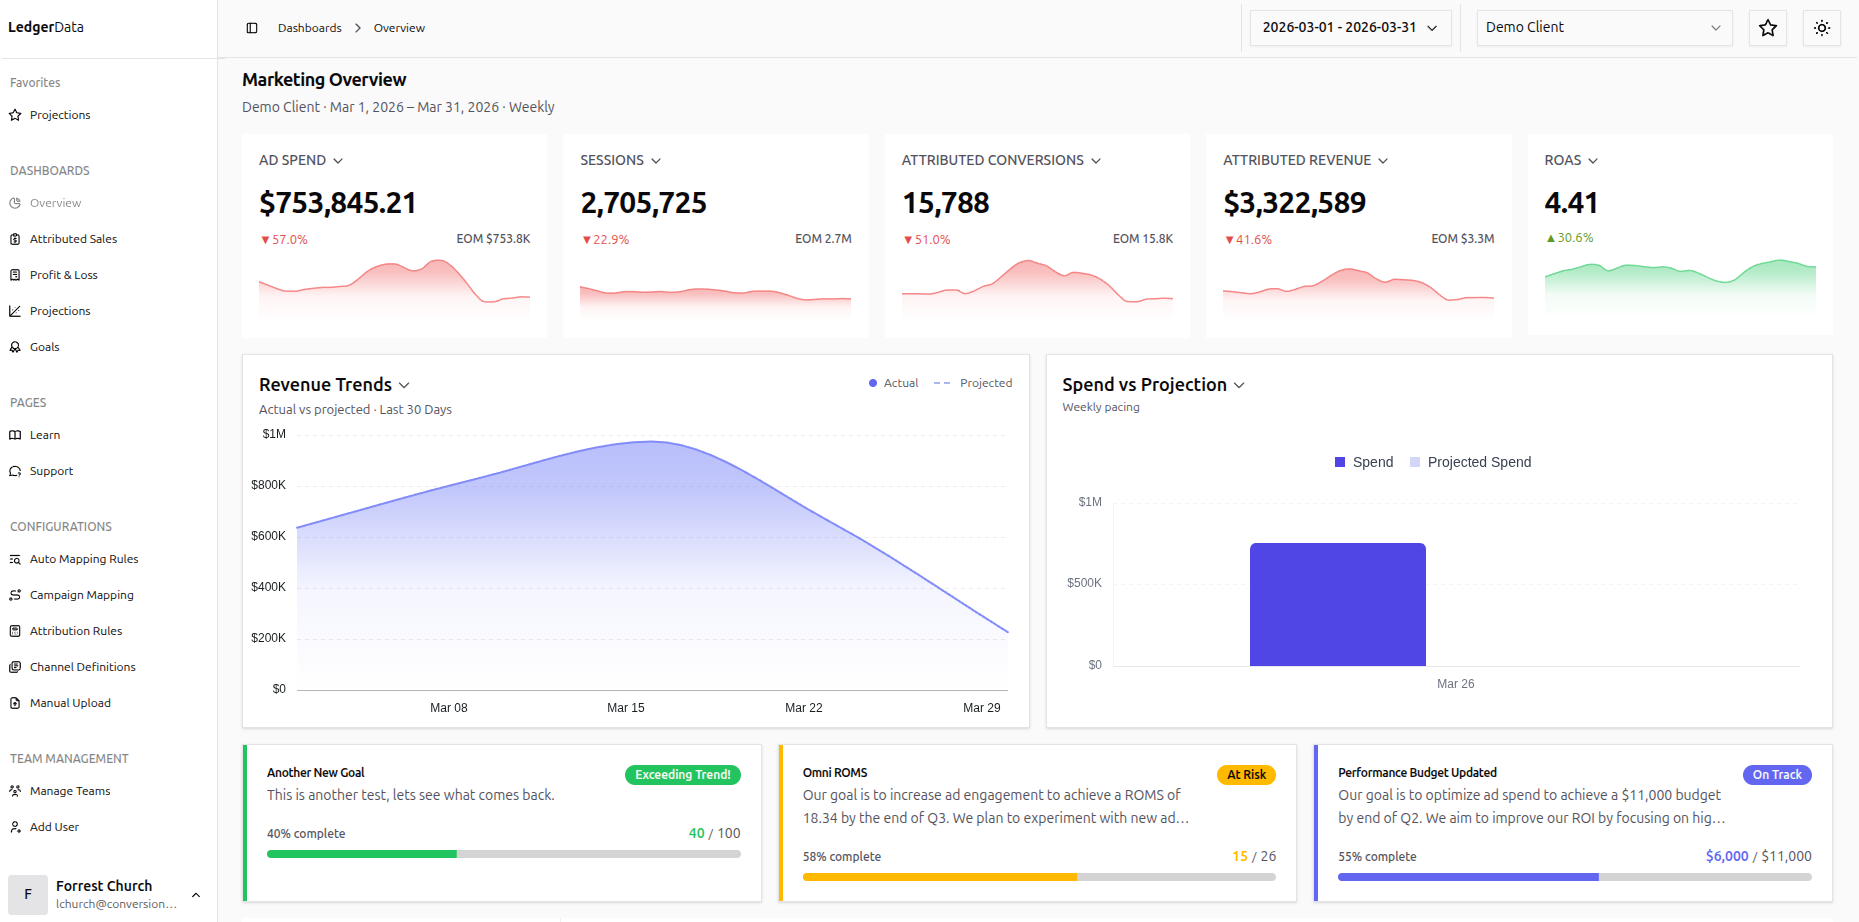The height and width of the screenshot is (922, 1859).
Task: Expand the SESSIONS metric dropdown
Action: [656, 161]
